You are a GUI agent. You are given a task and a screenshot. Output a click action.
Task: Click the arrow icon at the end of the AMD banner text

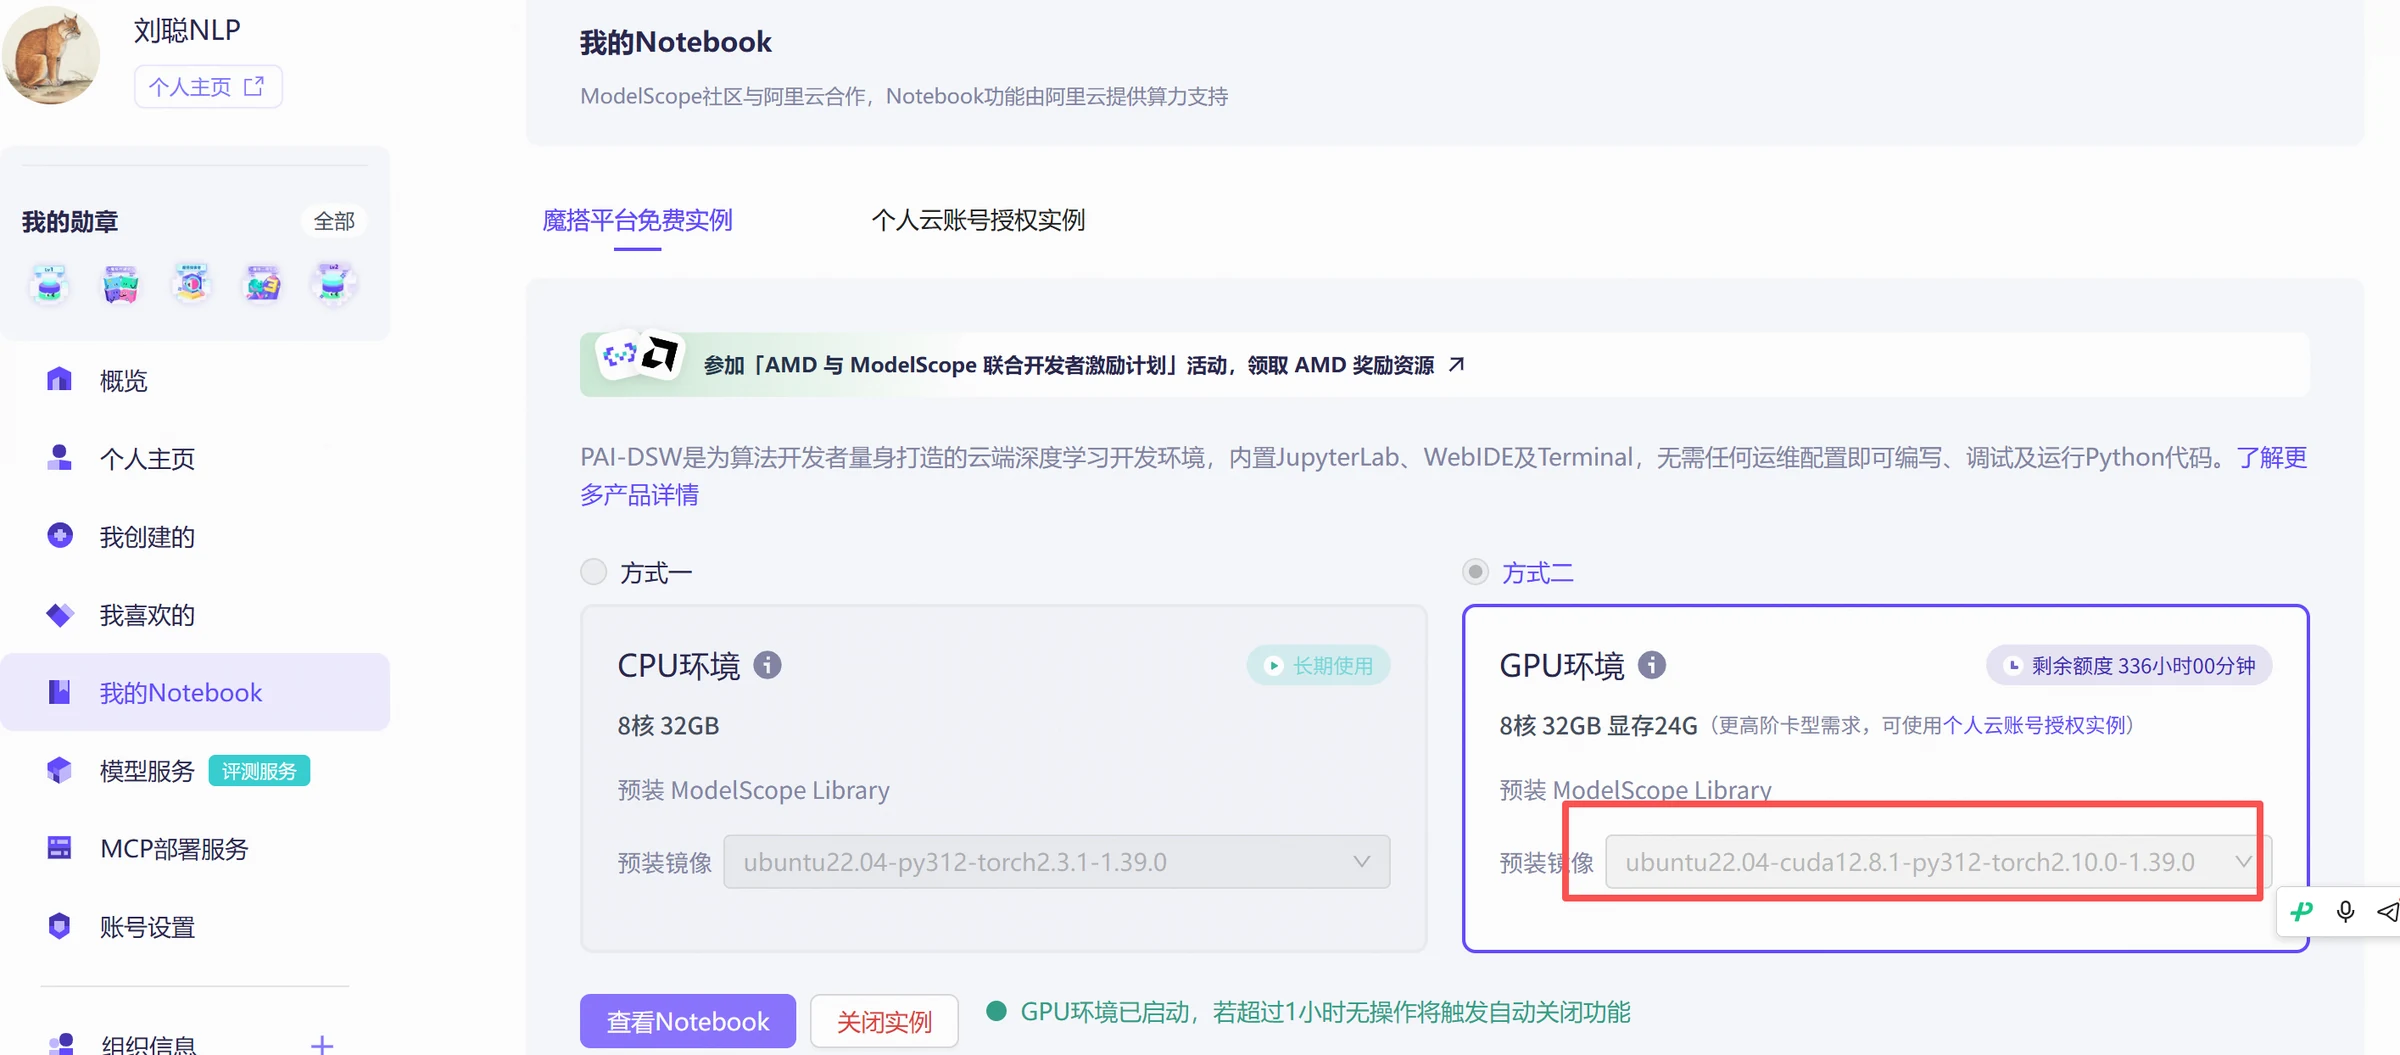pyautogui.click(x=1456, y=364)
